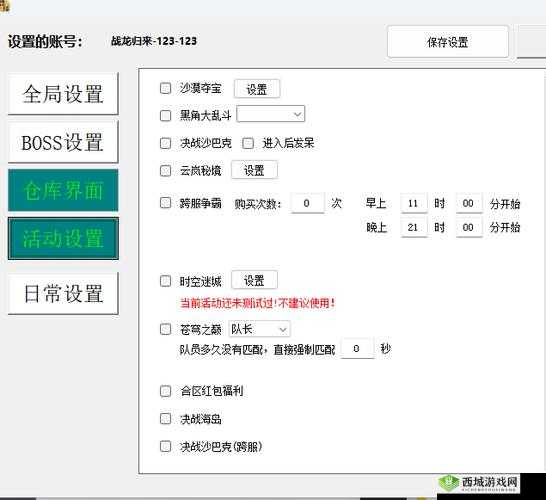Enable the 沙漠夺宝 checkbox

tap(165, 88)
